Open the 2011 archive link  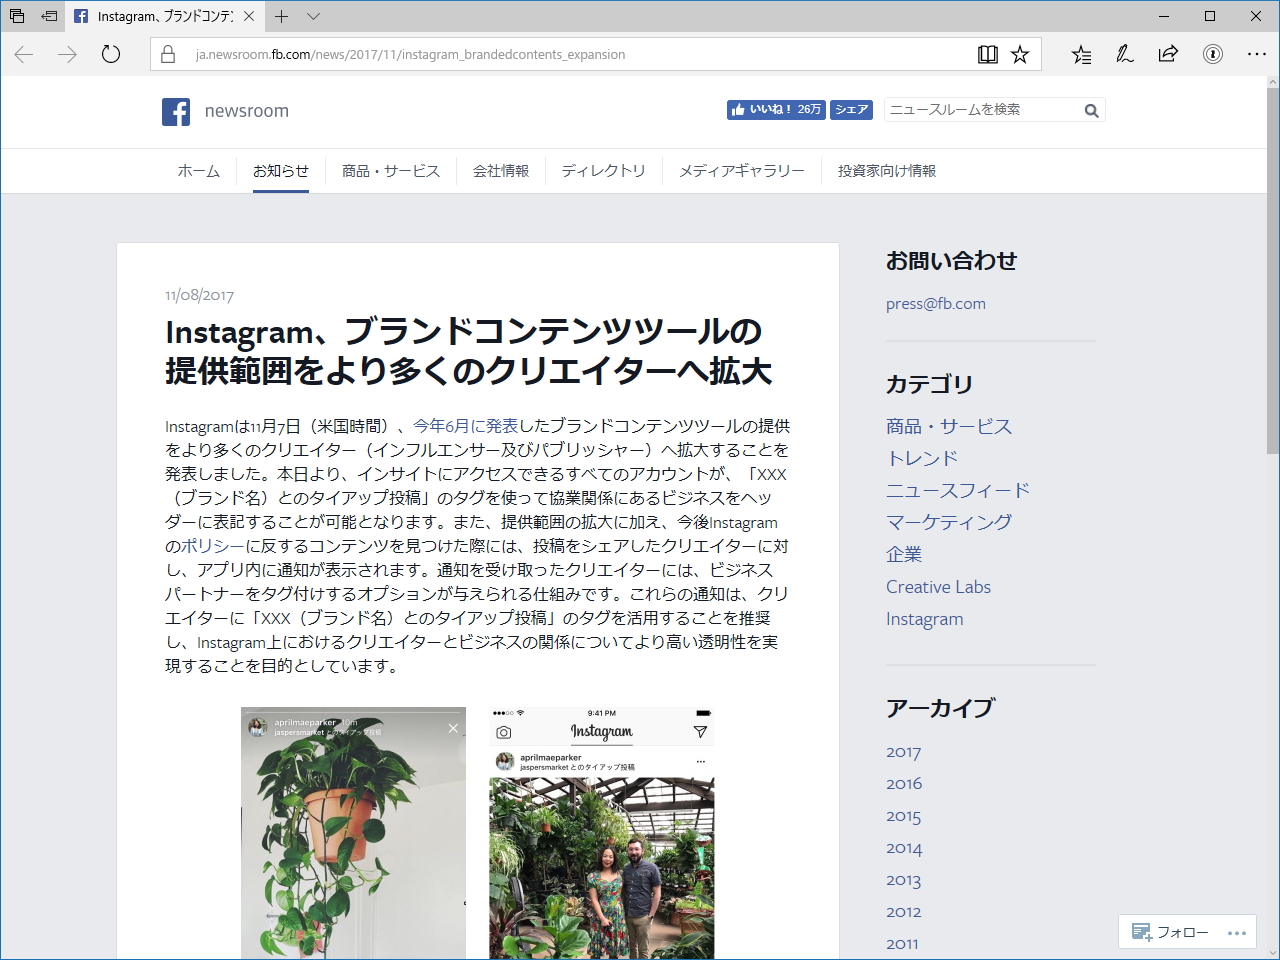(x=902, y=944)
